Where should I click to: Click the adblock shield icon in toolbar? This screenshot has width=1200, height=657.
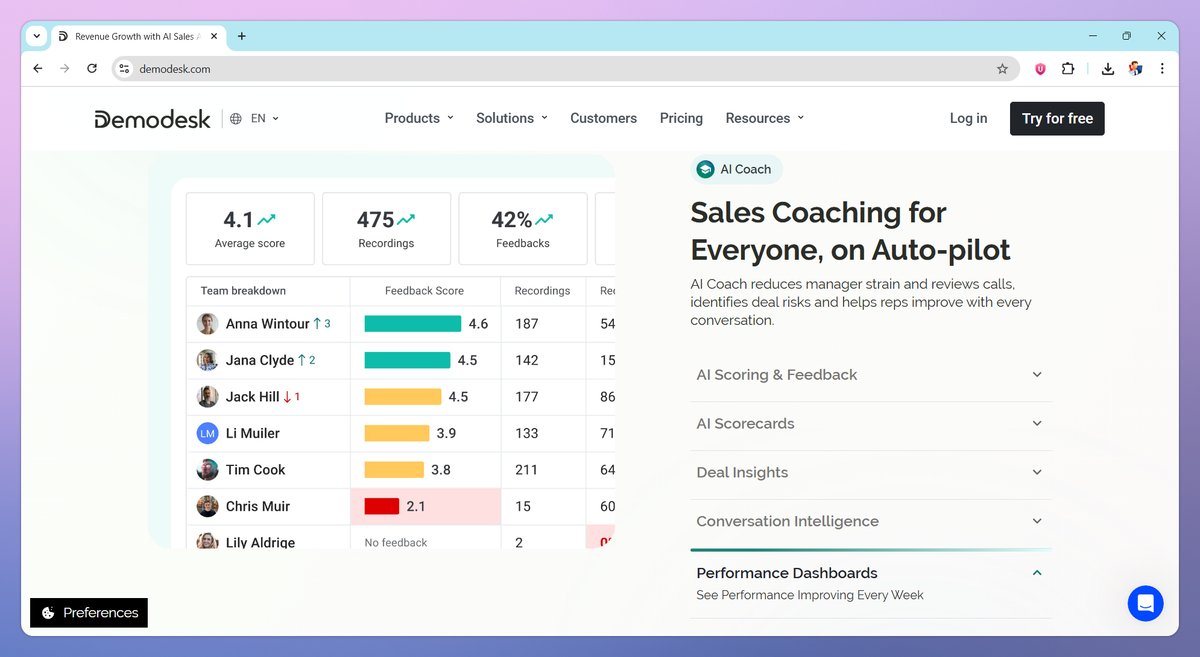[x=1039, y=68]
